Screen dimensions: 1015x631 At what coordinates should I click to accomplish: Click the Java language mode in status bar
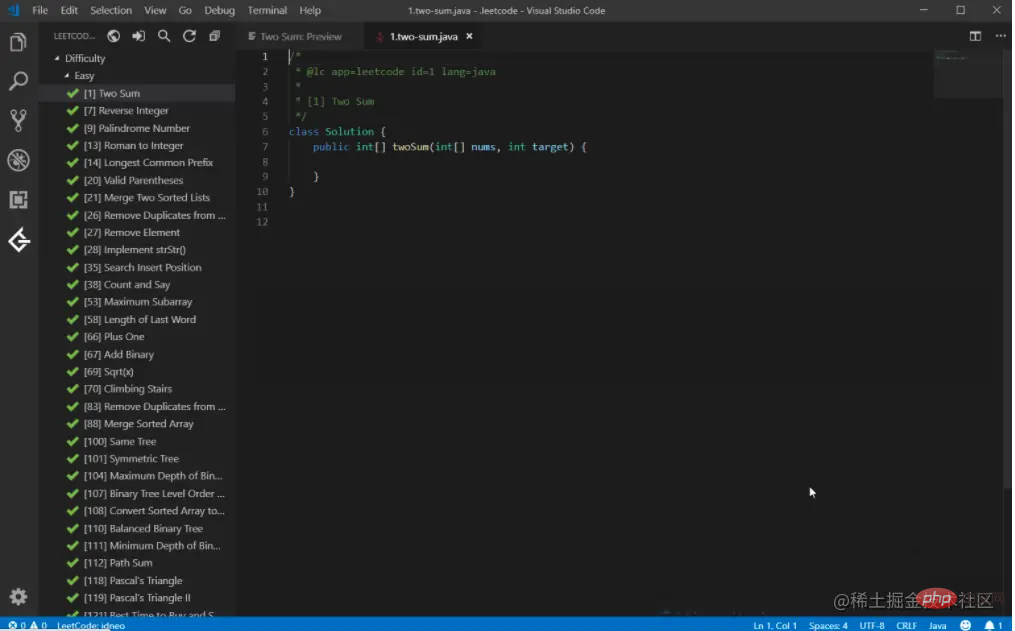(937, 625)
